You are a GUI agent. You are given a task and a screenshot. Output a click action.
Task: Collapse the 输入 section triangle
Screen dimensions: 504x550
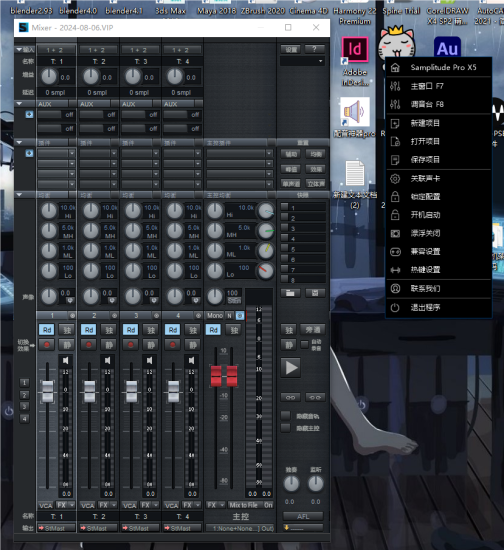pyautogui.click(x=19, y=49)
